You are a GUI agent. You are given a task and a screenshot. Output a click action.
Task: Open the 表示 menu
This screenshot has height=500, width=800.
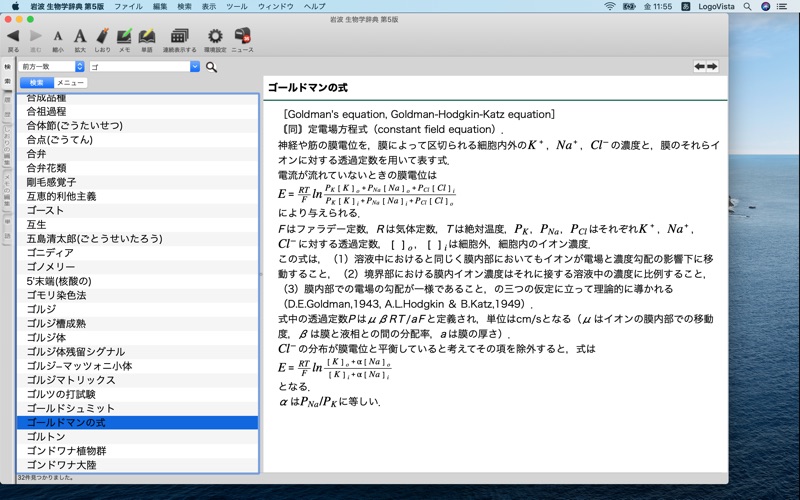(209, 6)
